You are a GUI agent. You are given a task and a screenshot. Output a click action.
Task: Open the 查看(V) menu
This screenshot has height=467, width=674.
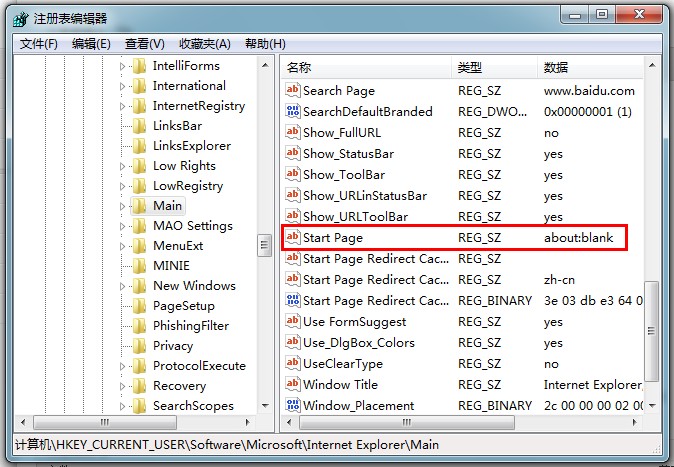(144, 44)
